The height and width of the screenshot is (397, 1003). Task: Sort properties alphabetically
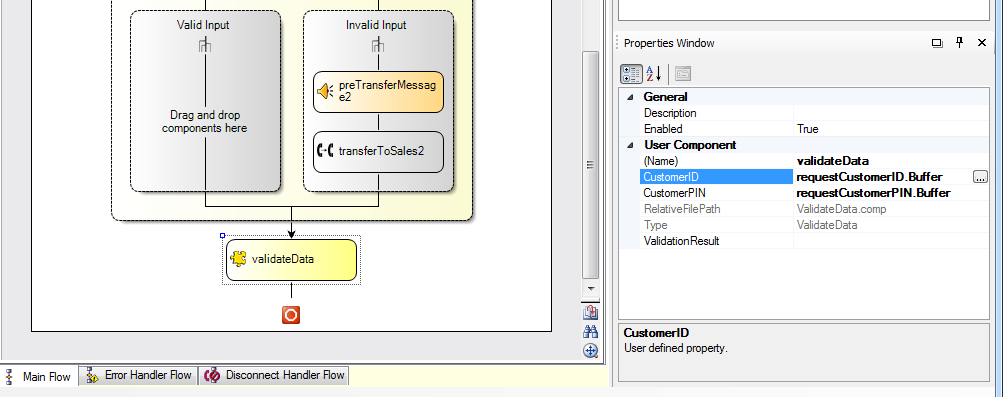[x=653, y=74]
